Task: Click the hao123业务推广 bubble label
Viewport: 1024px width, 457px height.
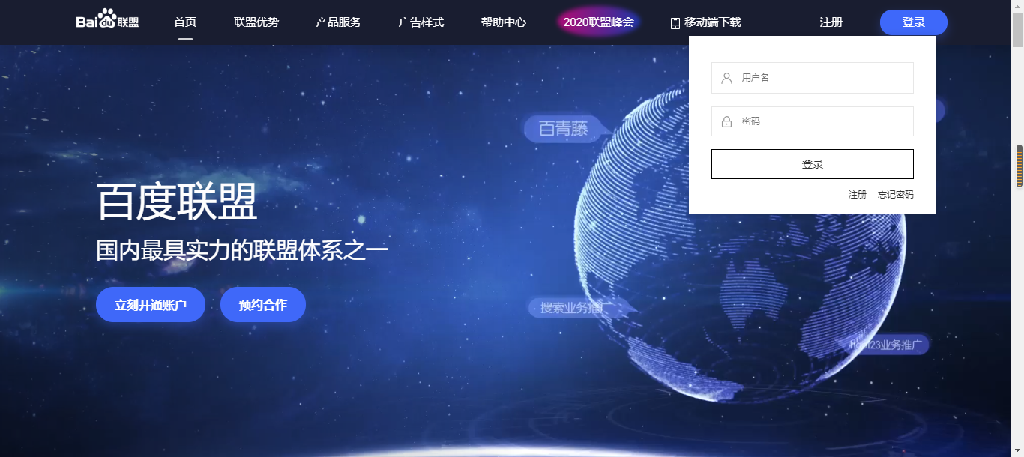Action: click(x=888, y=344)
